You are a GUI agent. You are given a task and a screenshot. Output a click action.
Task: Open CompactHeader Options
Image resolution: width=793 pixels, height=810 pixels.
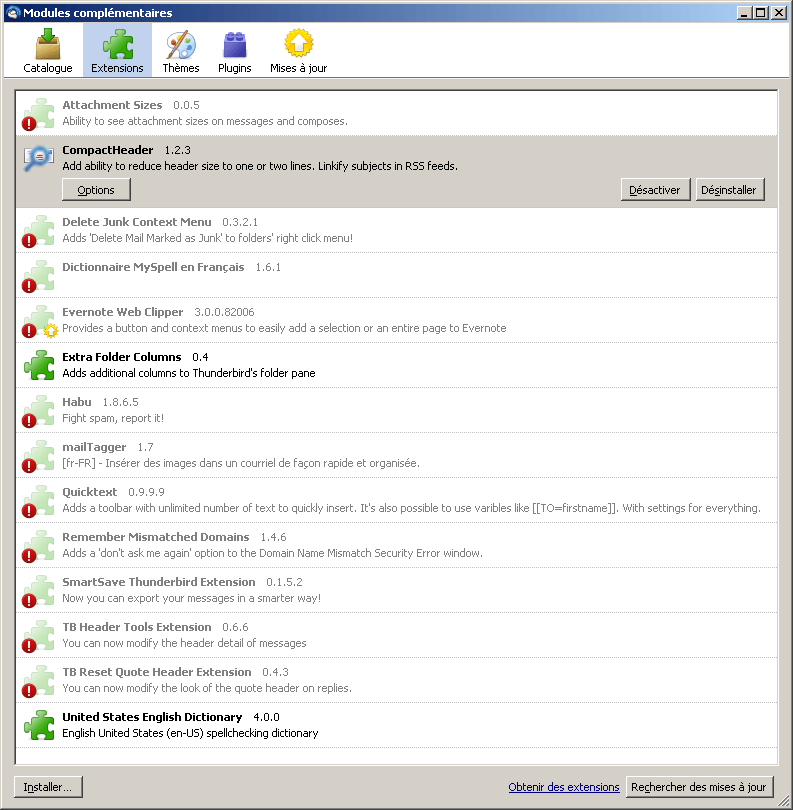point(96,190)
